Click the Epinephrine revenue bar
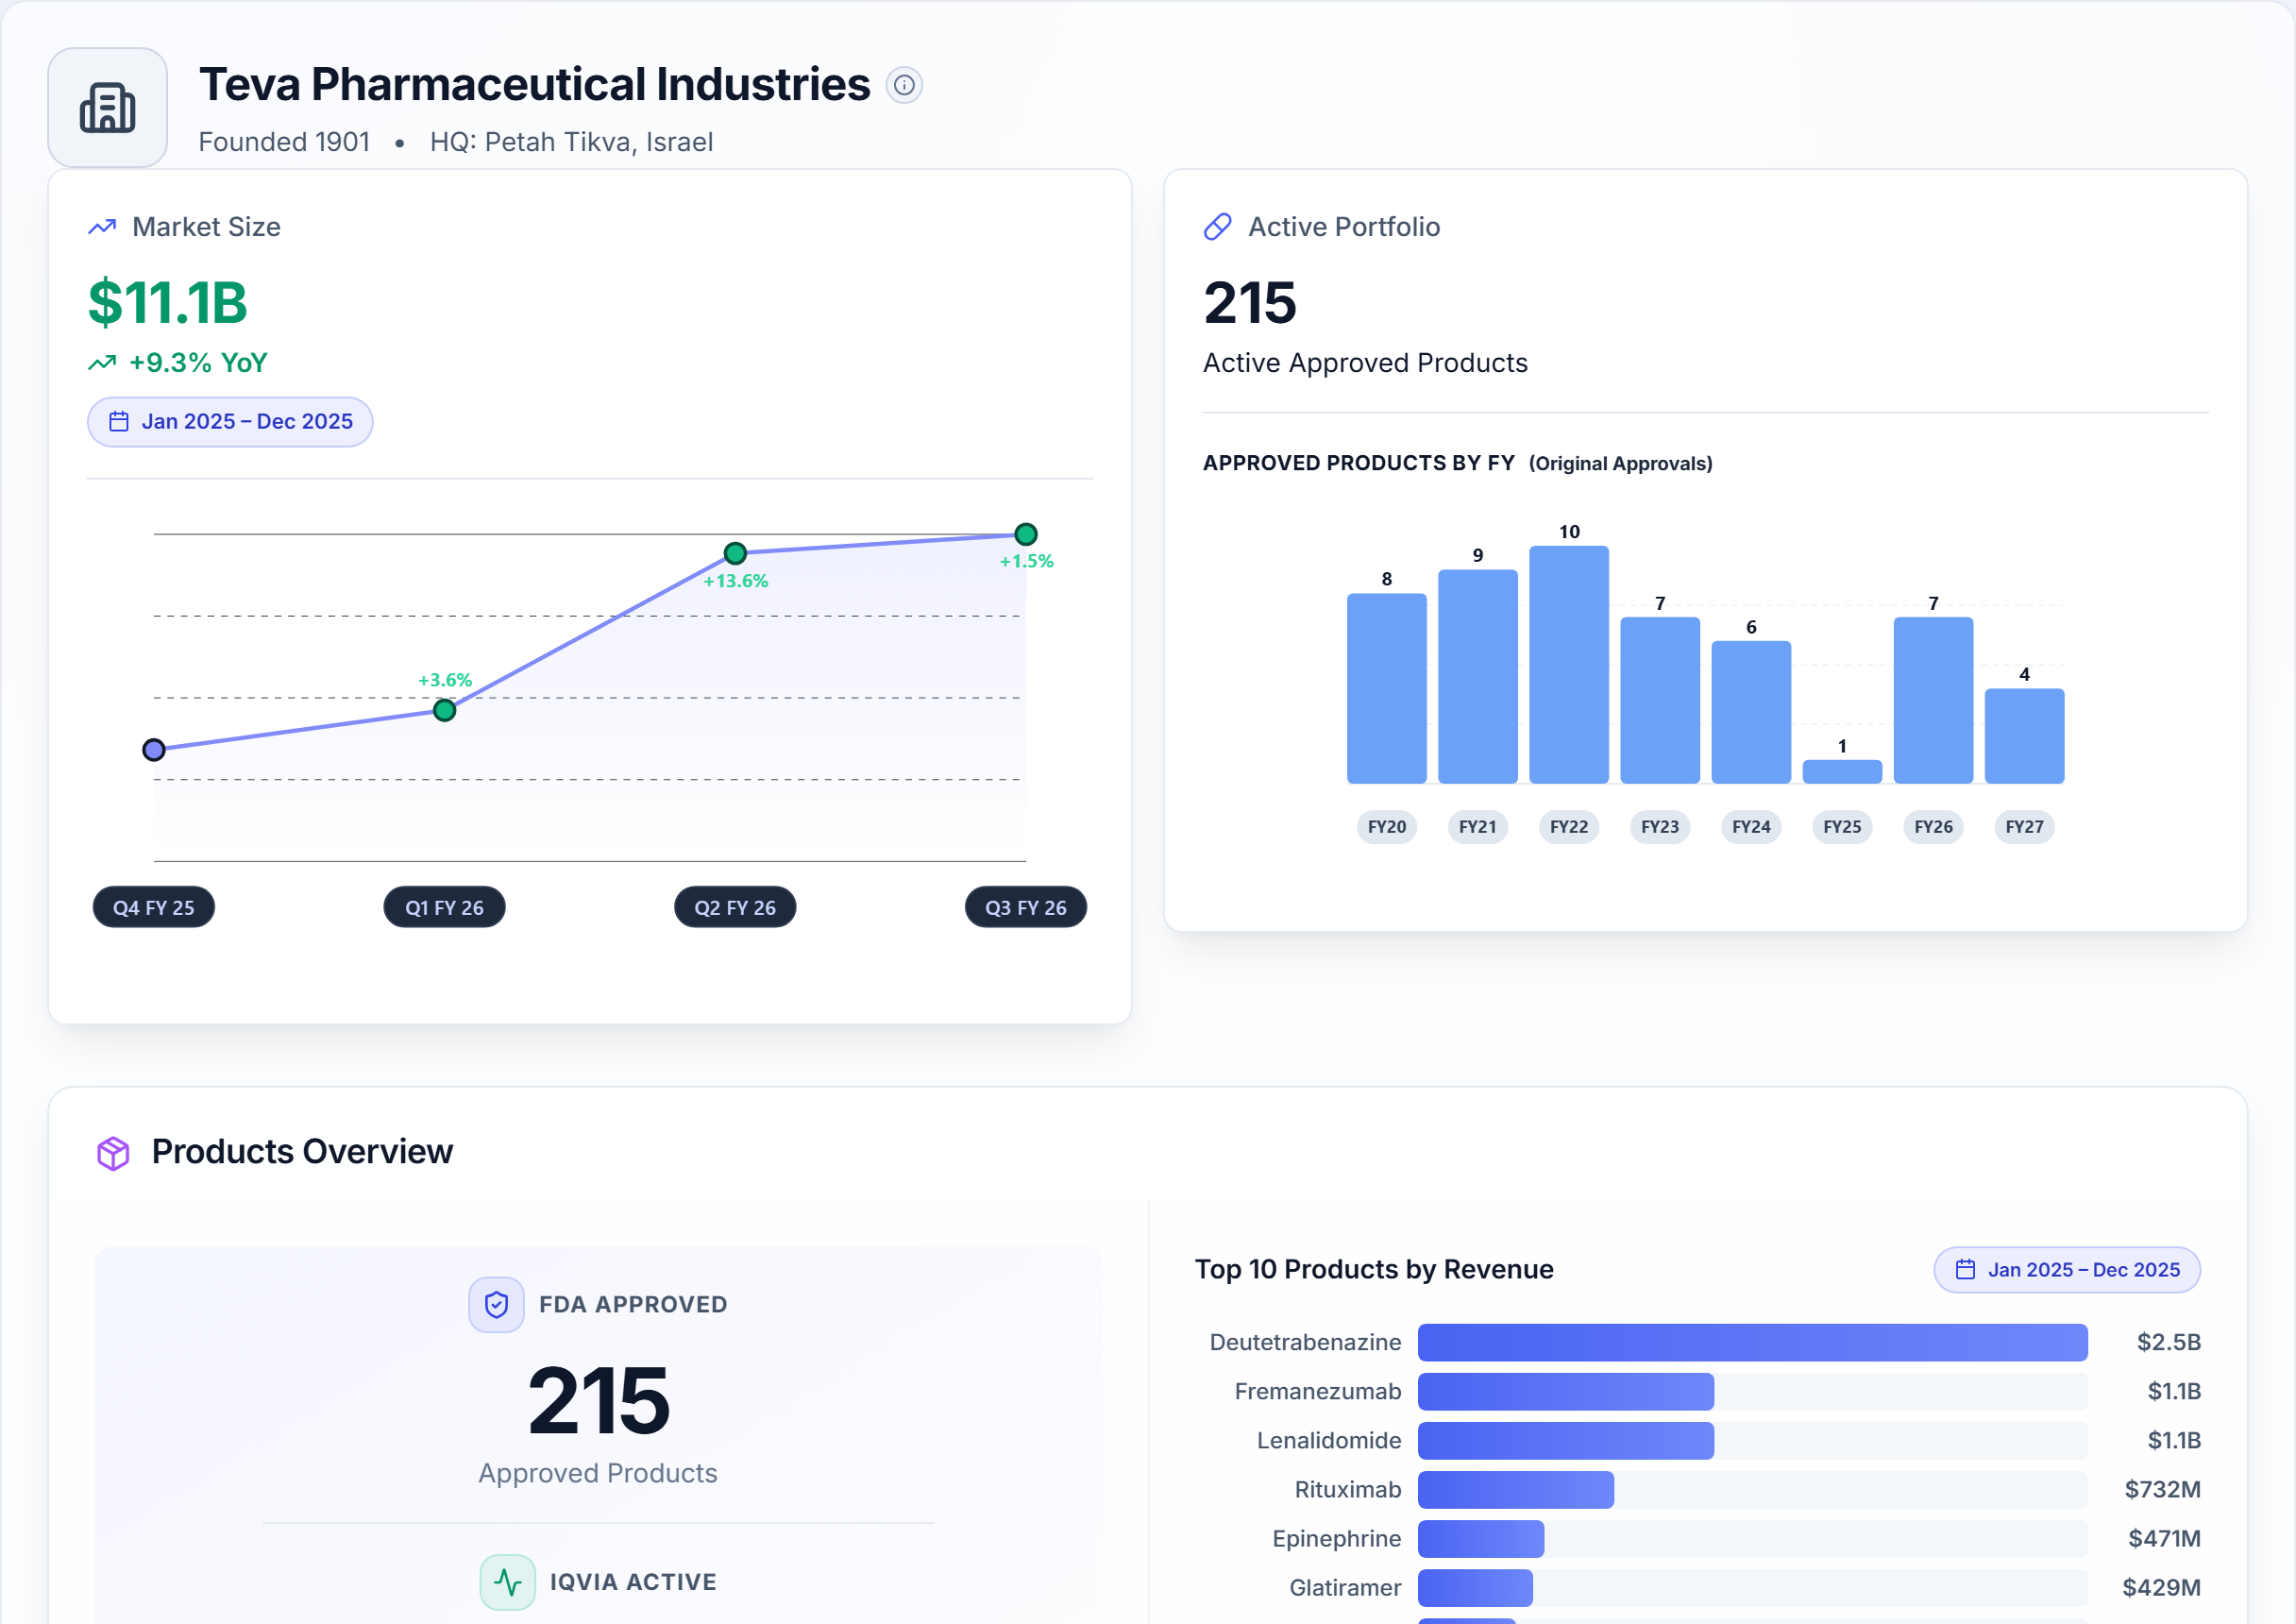The width and height of the screenshot is (2296, 1624). click(x=1481, y=1538)
